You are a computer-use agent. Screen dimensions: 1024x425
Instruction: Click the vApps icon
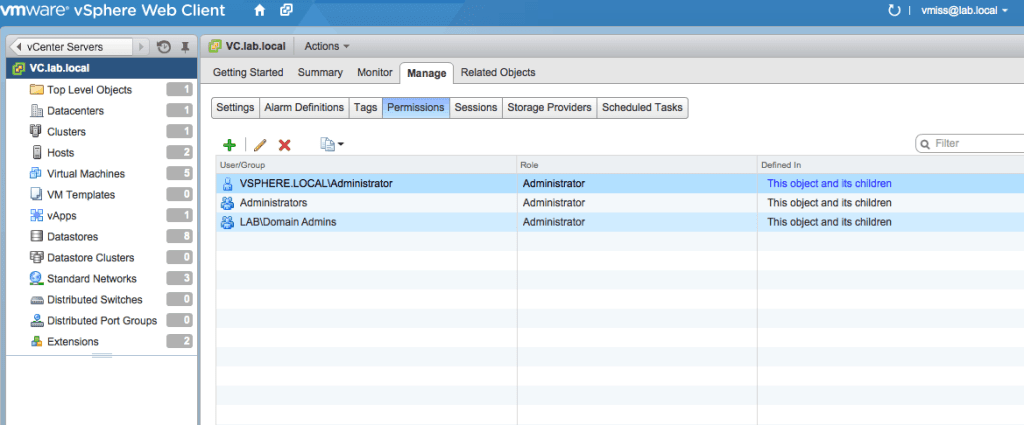pyautogui.click(x=37, y=215)
